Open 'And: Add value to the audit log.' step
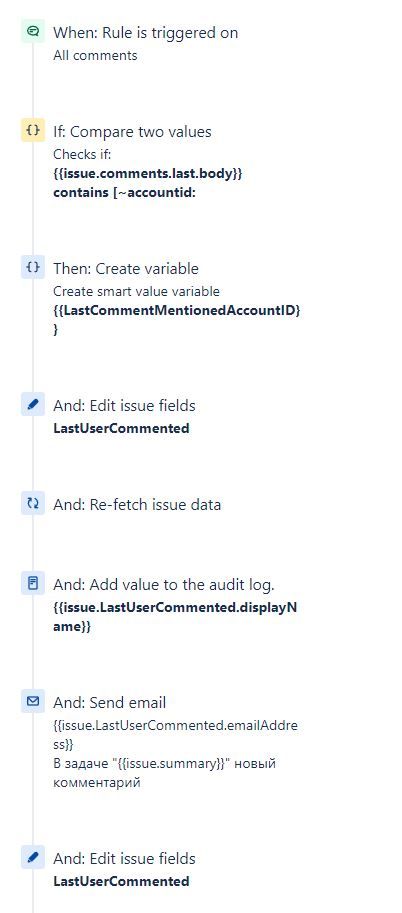This screenshot has height=913, width=402. pos(164,585)
